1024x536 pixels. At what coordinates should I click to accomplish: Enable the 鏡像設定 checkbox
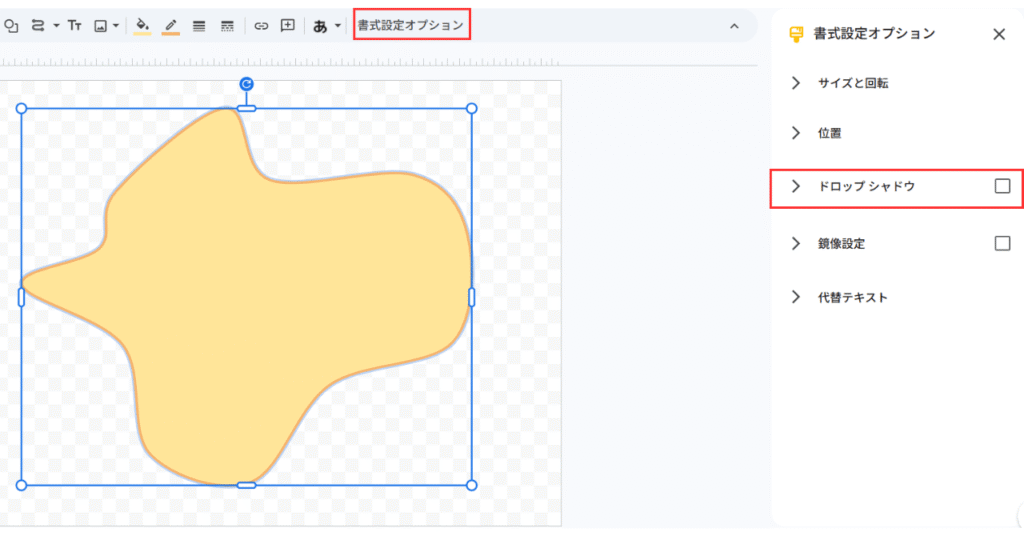coord(1002,243)
